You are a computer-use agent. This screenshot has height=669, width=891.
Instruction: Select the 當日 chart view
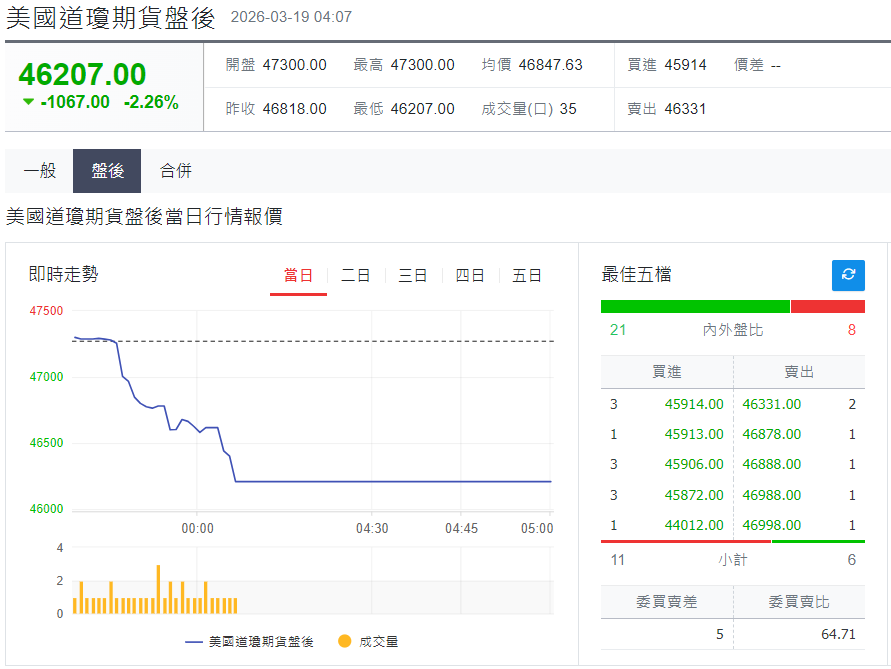[x=298, y=276]
